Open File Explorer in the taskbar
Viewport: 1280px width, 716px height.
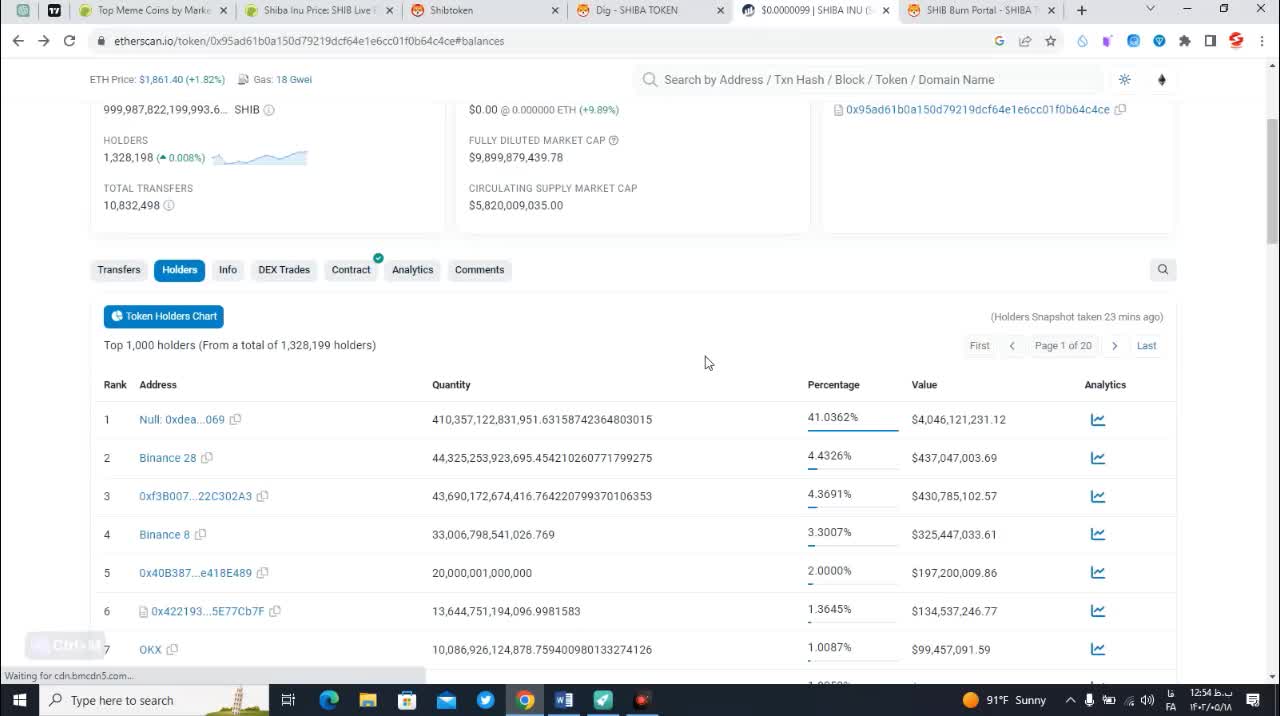pos(368,700)
